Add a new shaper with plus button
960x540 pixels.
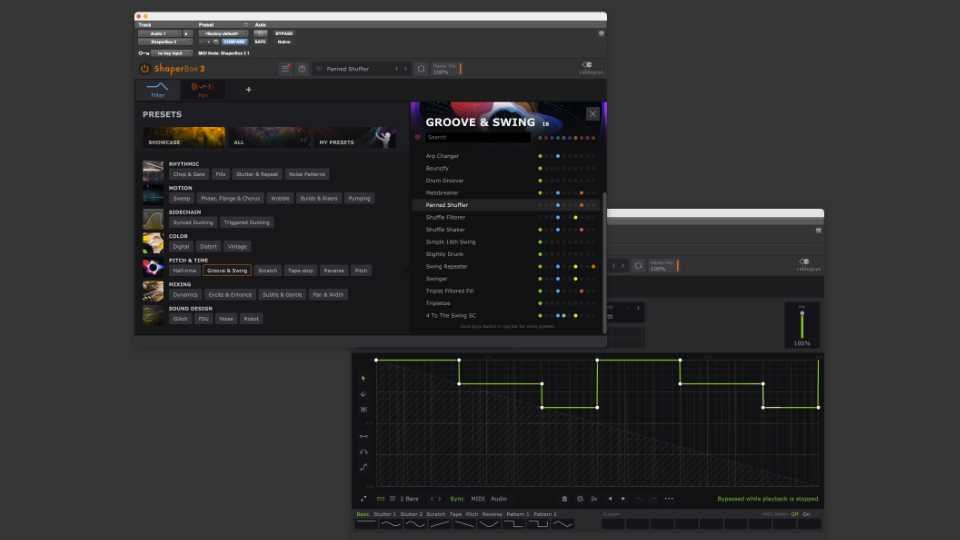(x=249, y=90)
